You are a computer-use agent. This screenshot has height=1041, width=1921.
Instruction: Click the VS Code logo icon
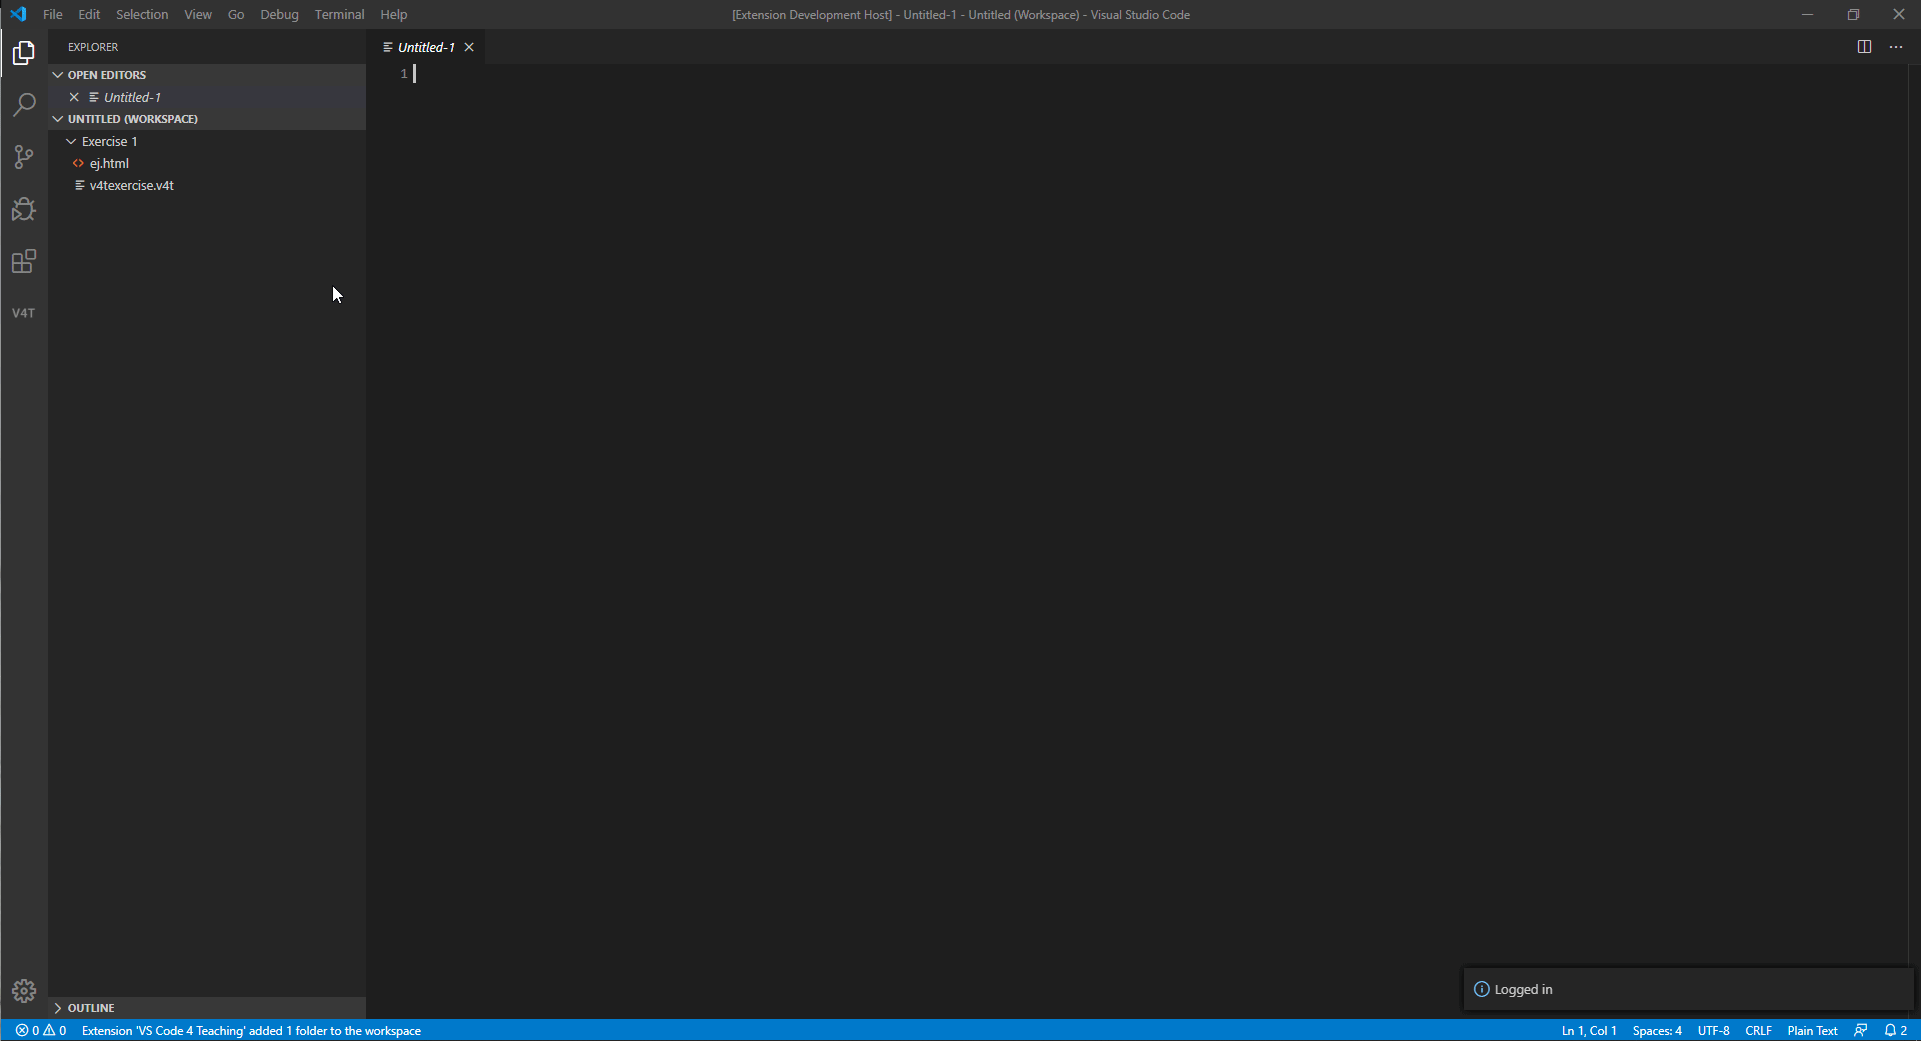point(18,14)
